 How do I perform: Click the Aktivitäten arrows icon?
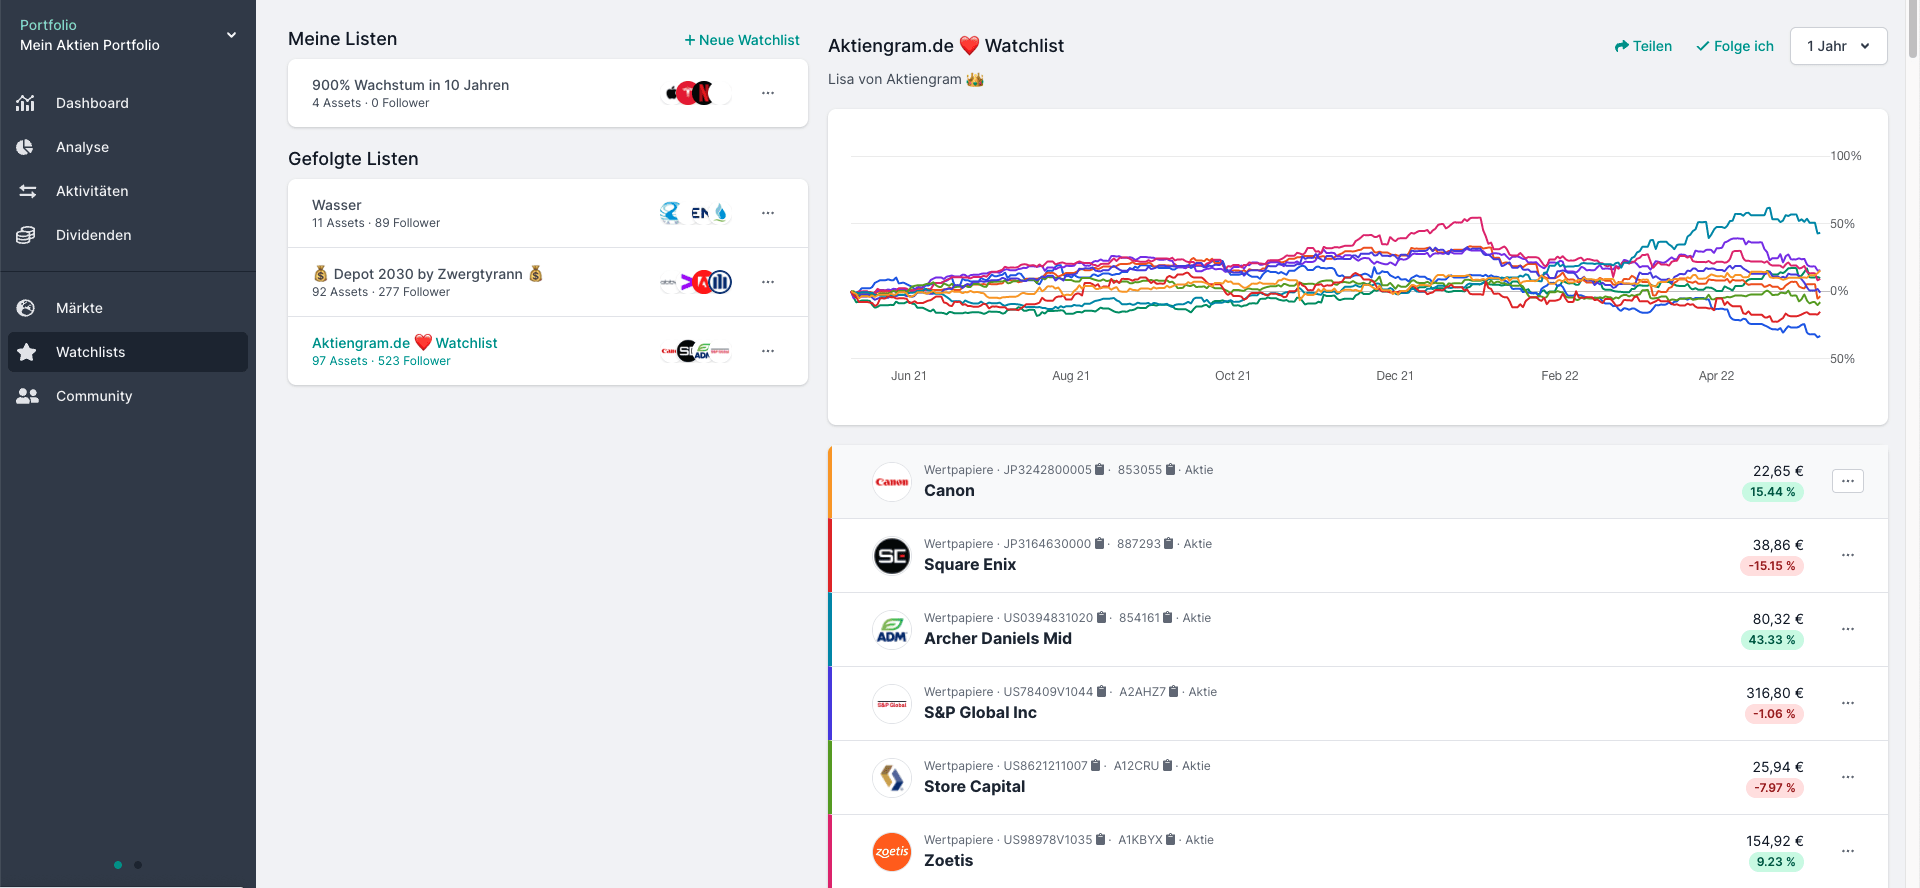(27, 191)
